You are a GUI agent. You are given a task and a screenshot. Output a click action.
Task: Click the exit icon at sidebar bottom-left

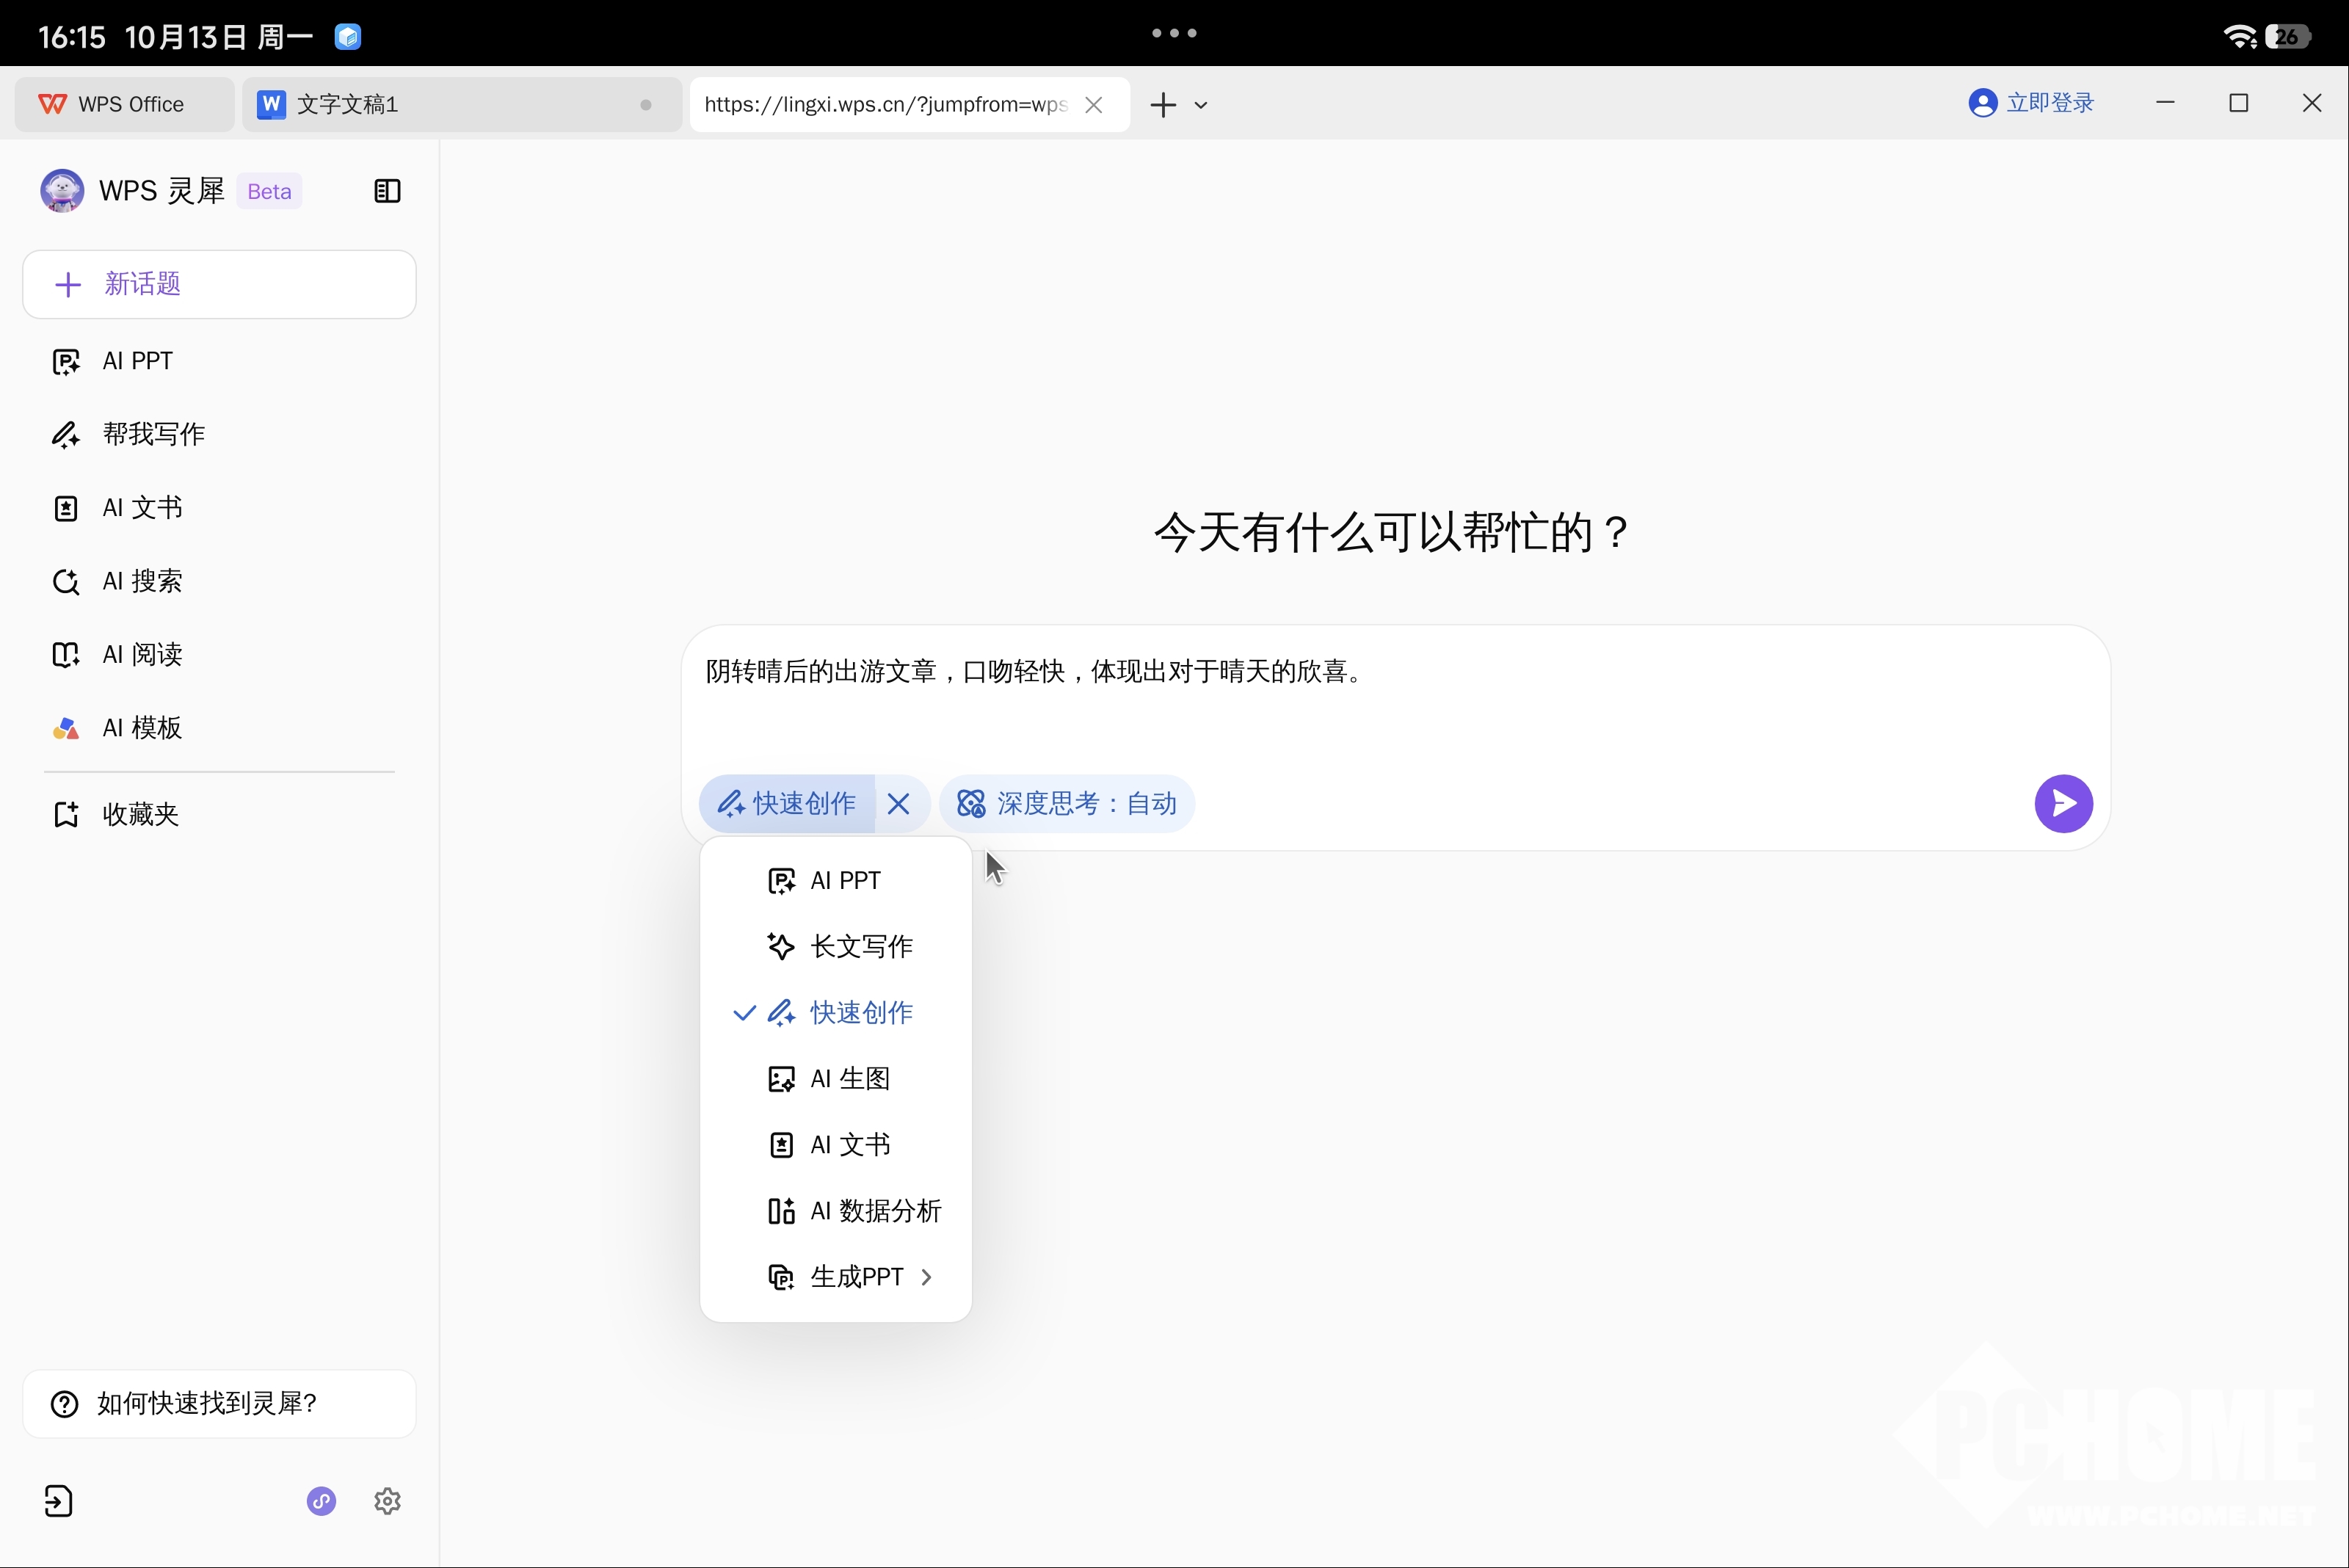click(x=58, y=1500)
